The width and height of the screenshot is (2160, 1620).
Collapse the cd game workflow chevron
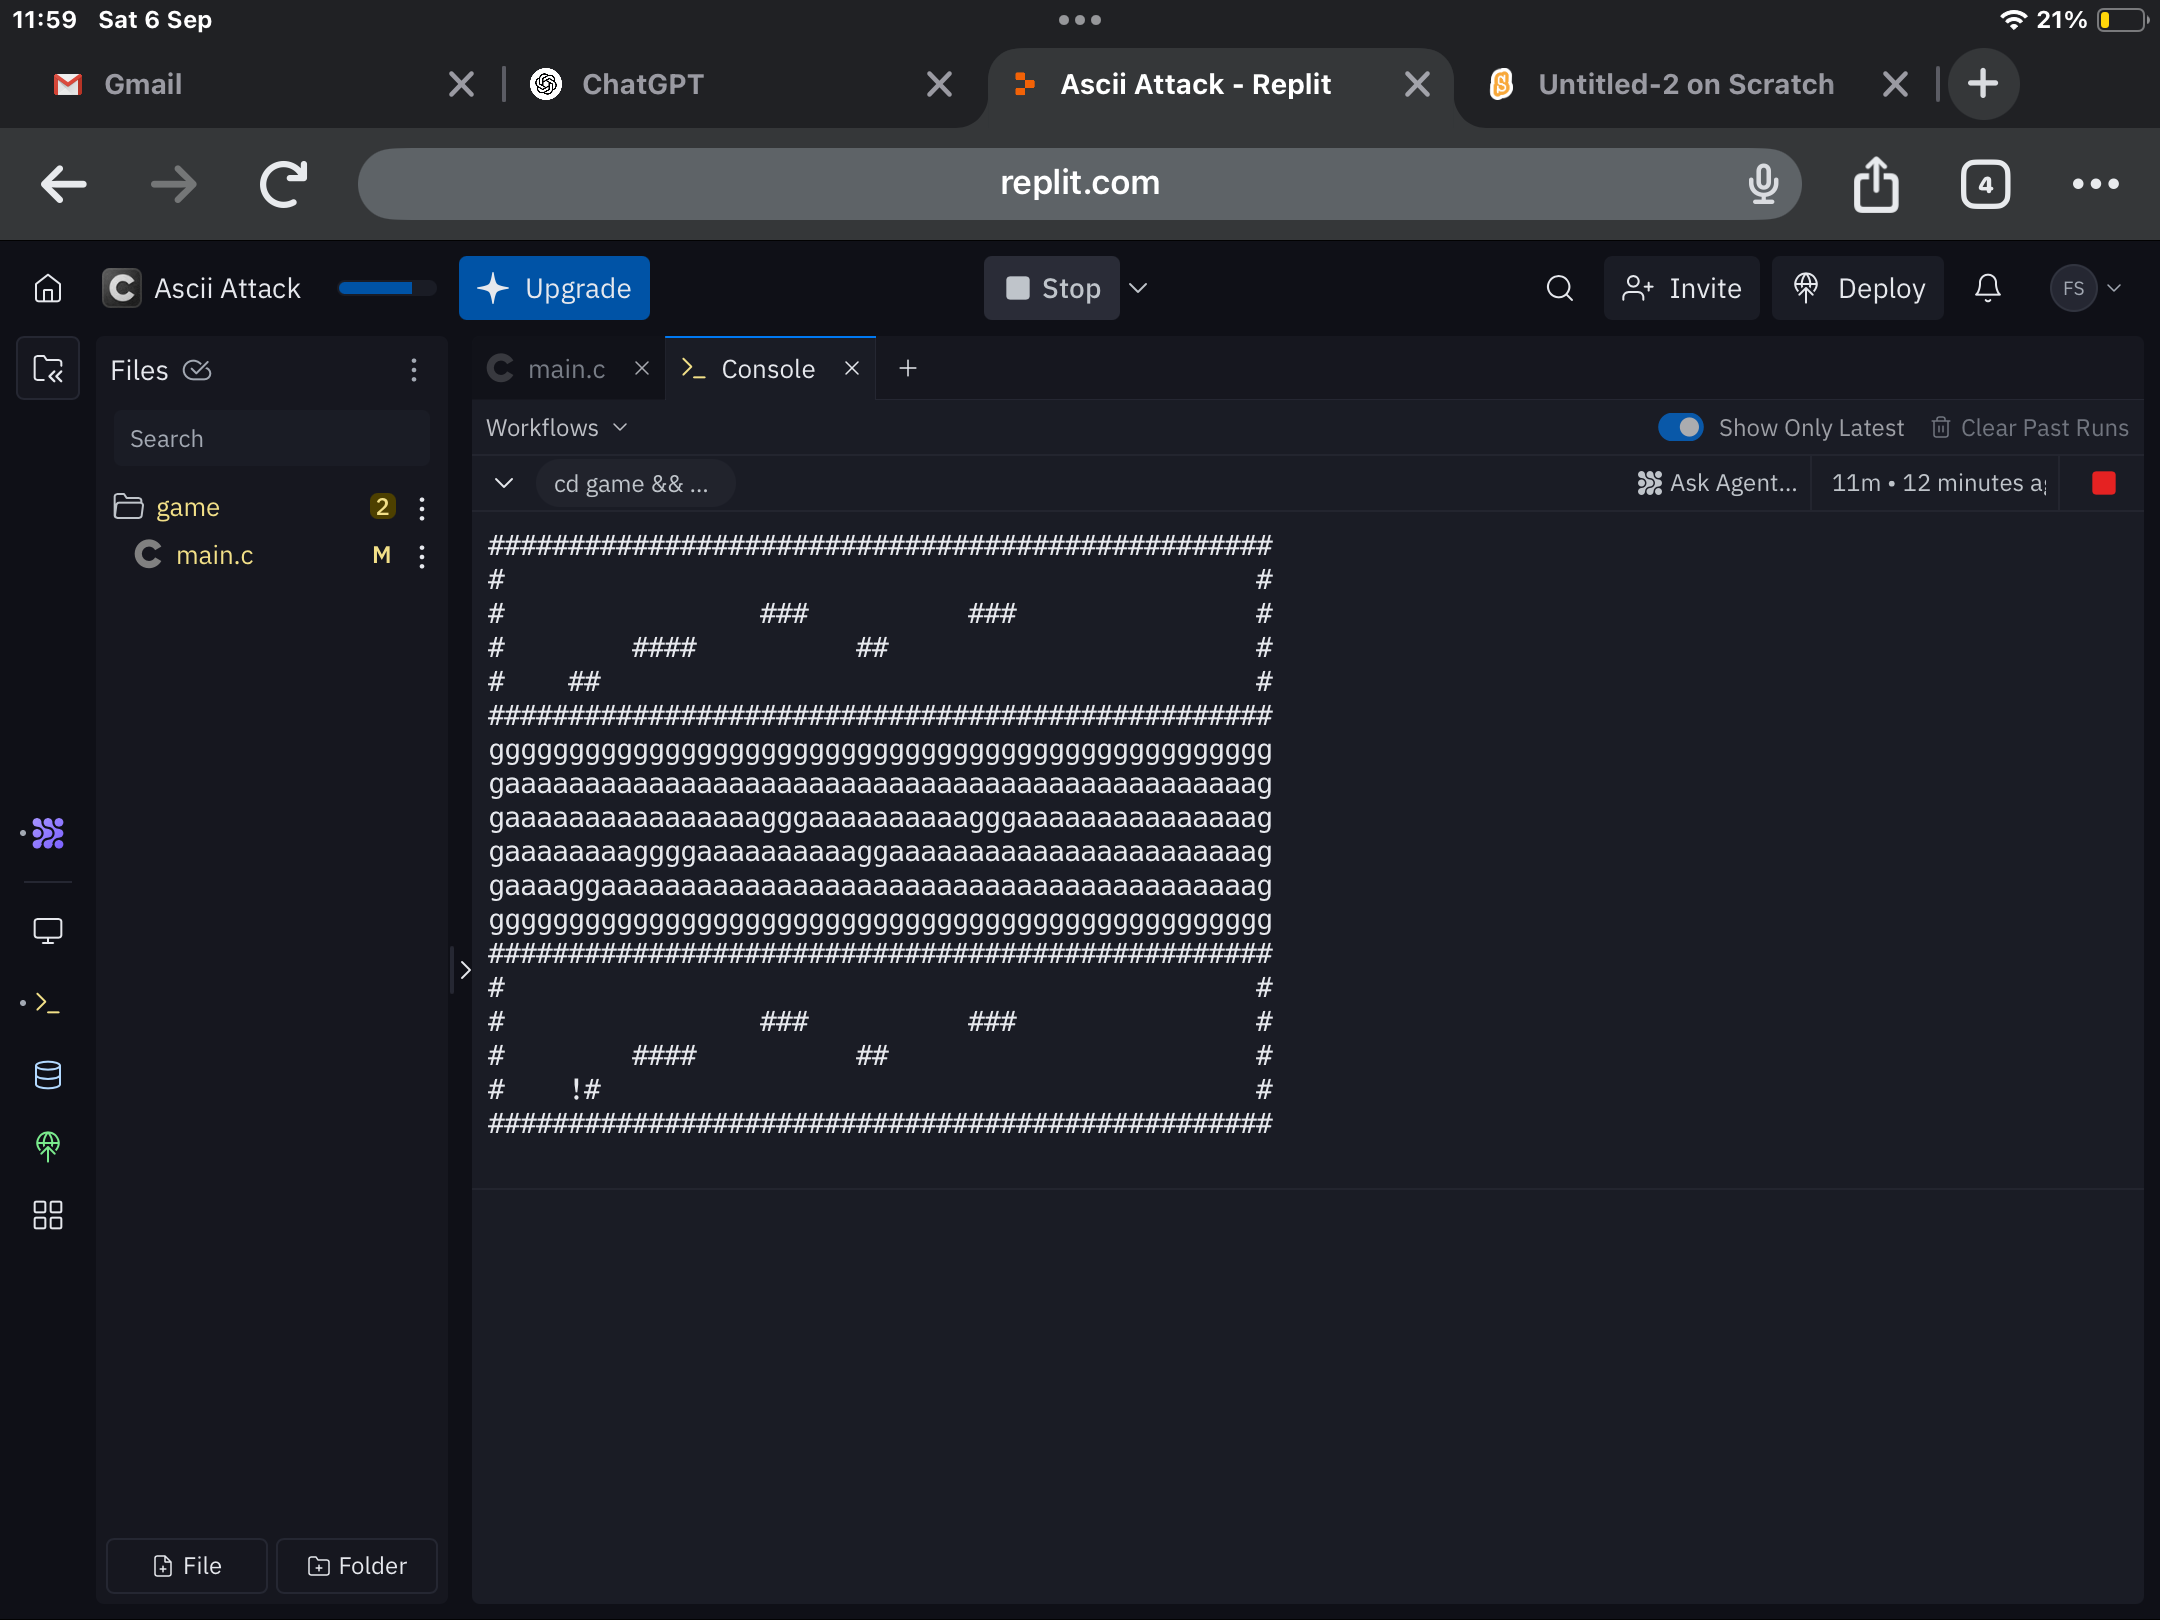(x=504, y=484)
